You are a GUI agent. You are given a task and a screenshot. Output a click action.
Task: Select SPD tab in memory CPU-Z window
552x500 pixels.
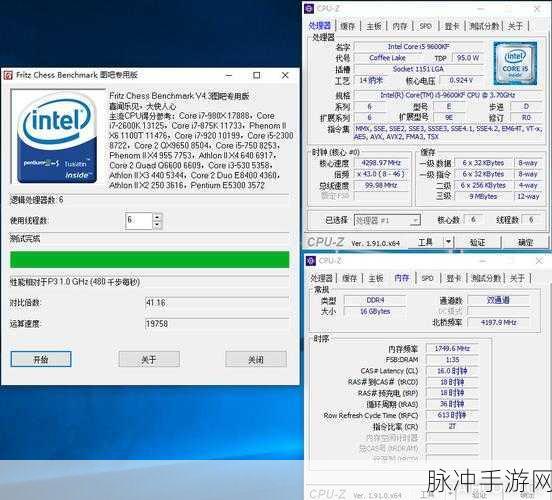(427, 278)
